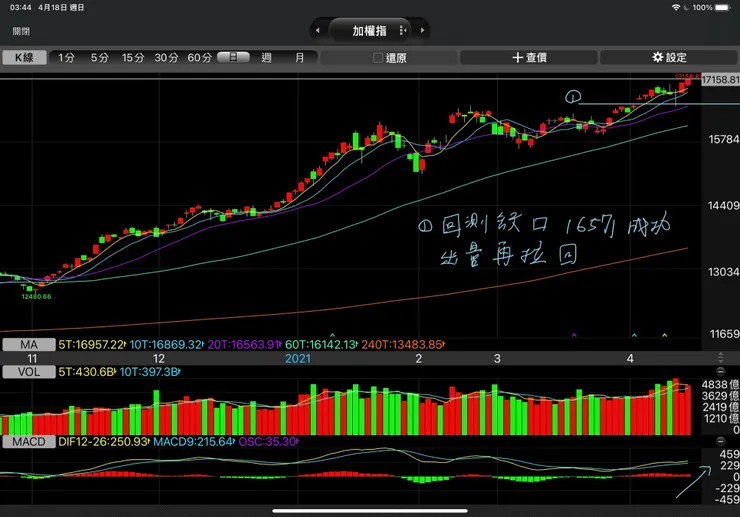Image resolution: width=740 pixels, height=517 pixels.
Task: Switch to 1分 timeframe
Action: click(67, 58)
